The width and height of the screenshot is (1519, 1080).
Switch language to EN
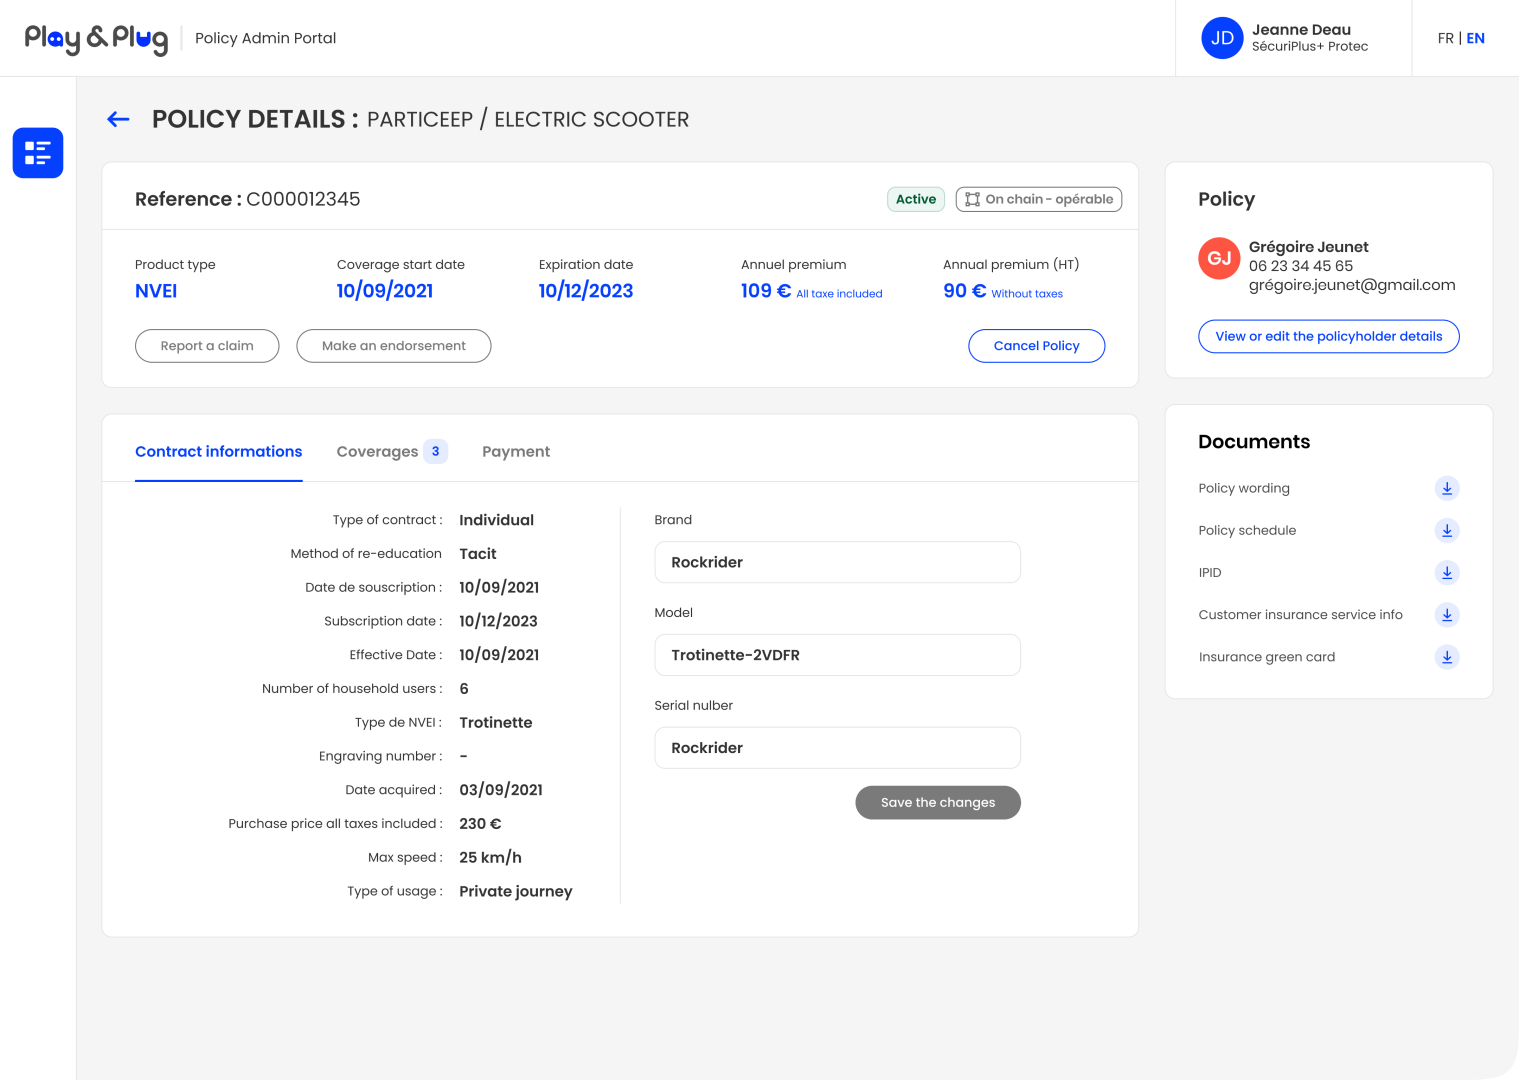click(x=1475, y=38)
